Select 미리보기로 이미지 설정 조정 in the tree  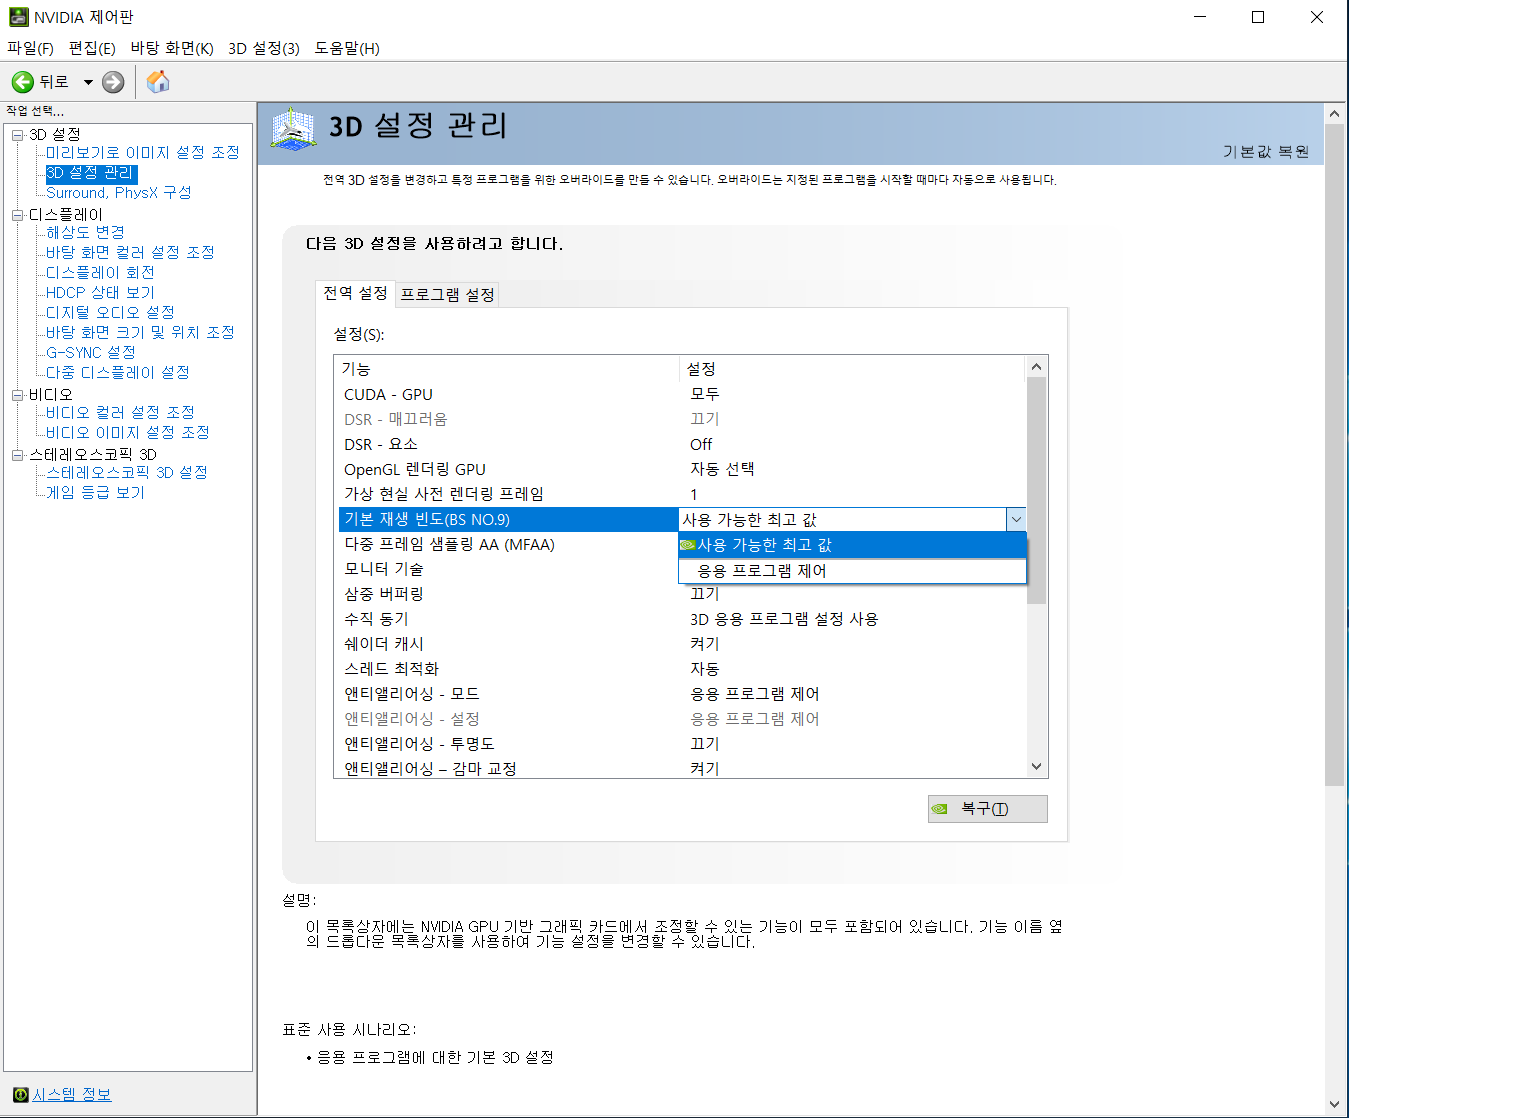point(143,152)
